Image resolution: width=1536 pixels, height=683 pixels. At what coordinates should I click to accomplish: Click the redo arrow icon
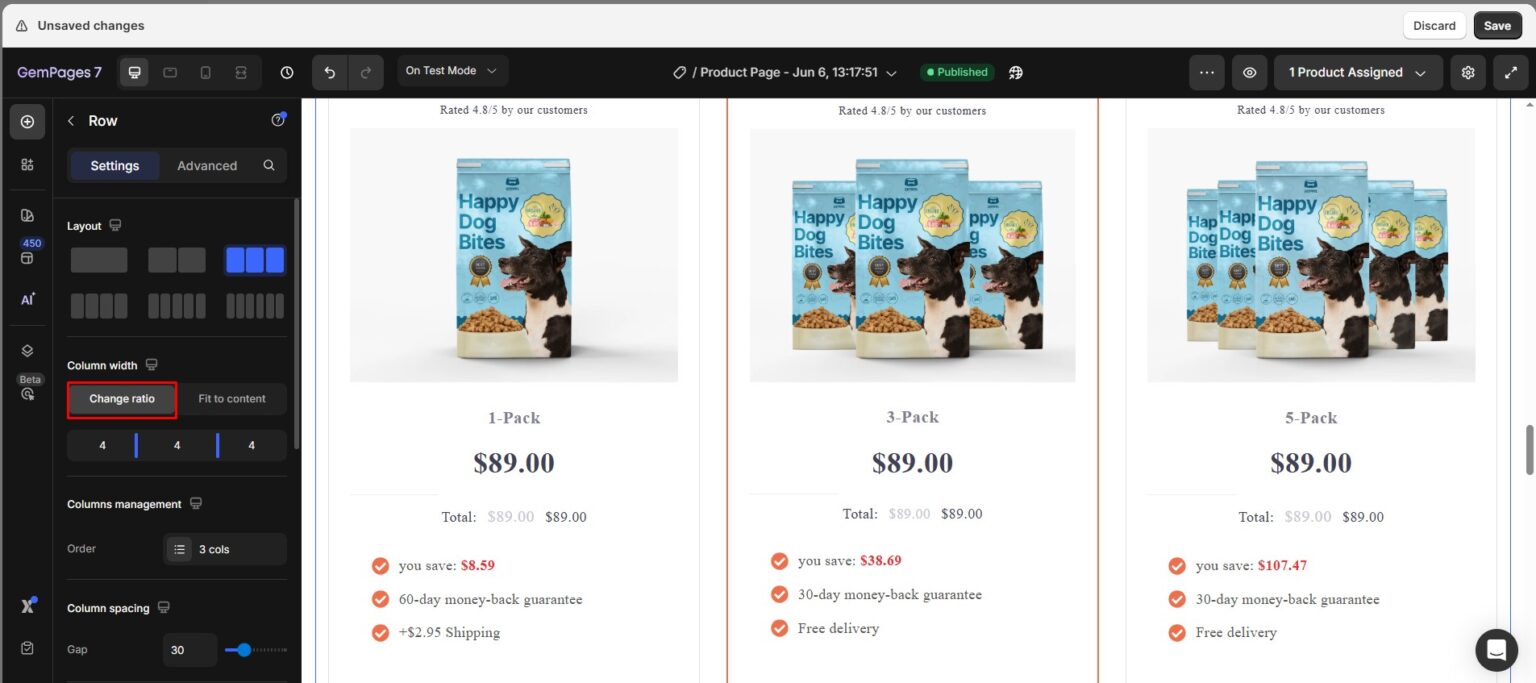(x=365, y=72)
